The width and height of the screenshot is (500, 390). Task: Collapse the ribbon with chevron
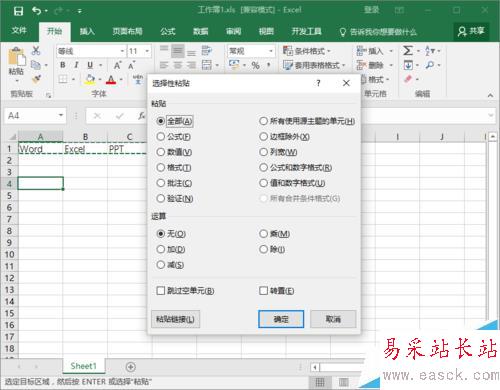pyautogui.click(x=490, y=95)
